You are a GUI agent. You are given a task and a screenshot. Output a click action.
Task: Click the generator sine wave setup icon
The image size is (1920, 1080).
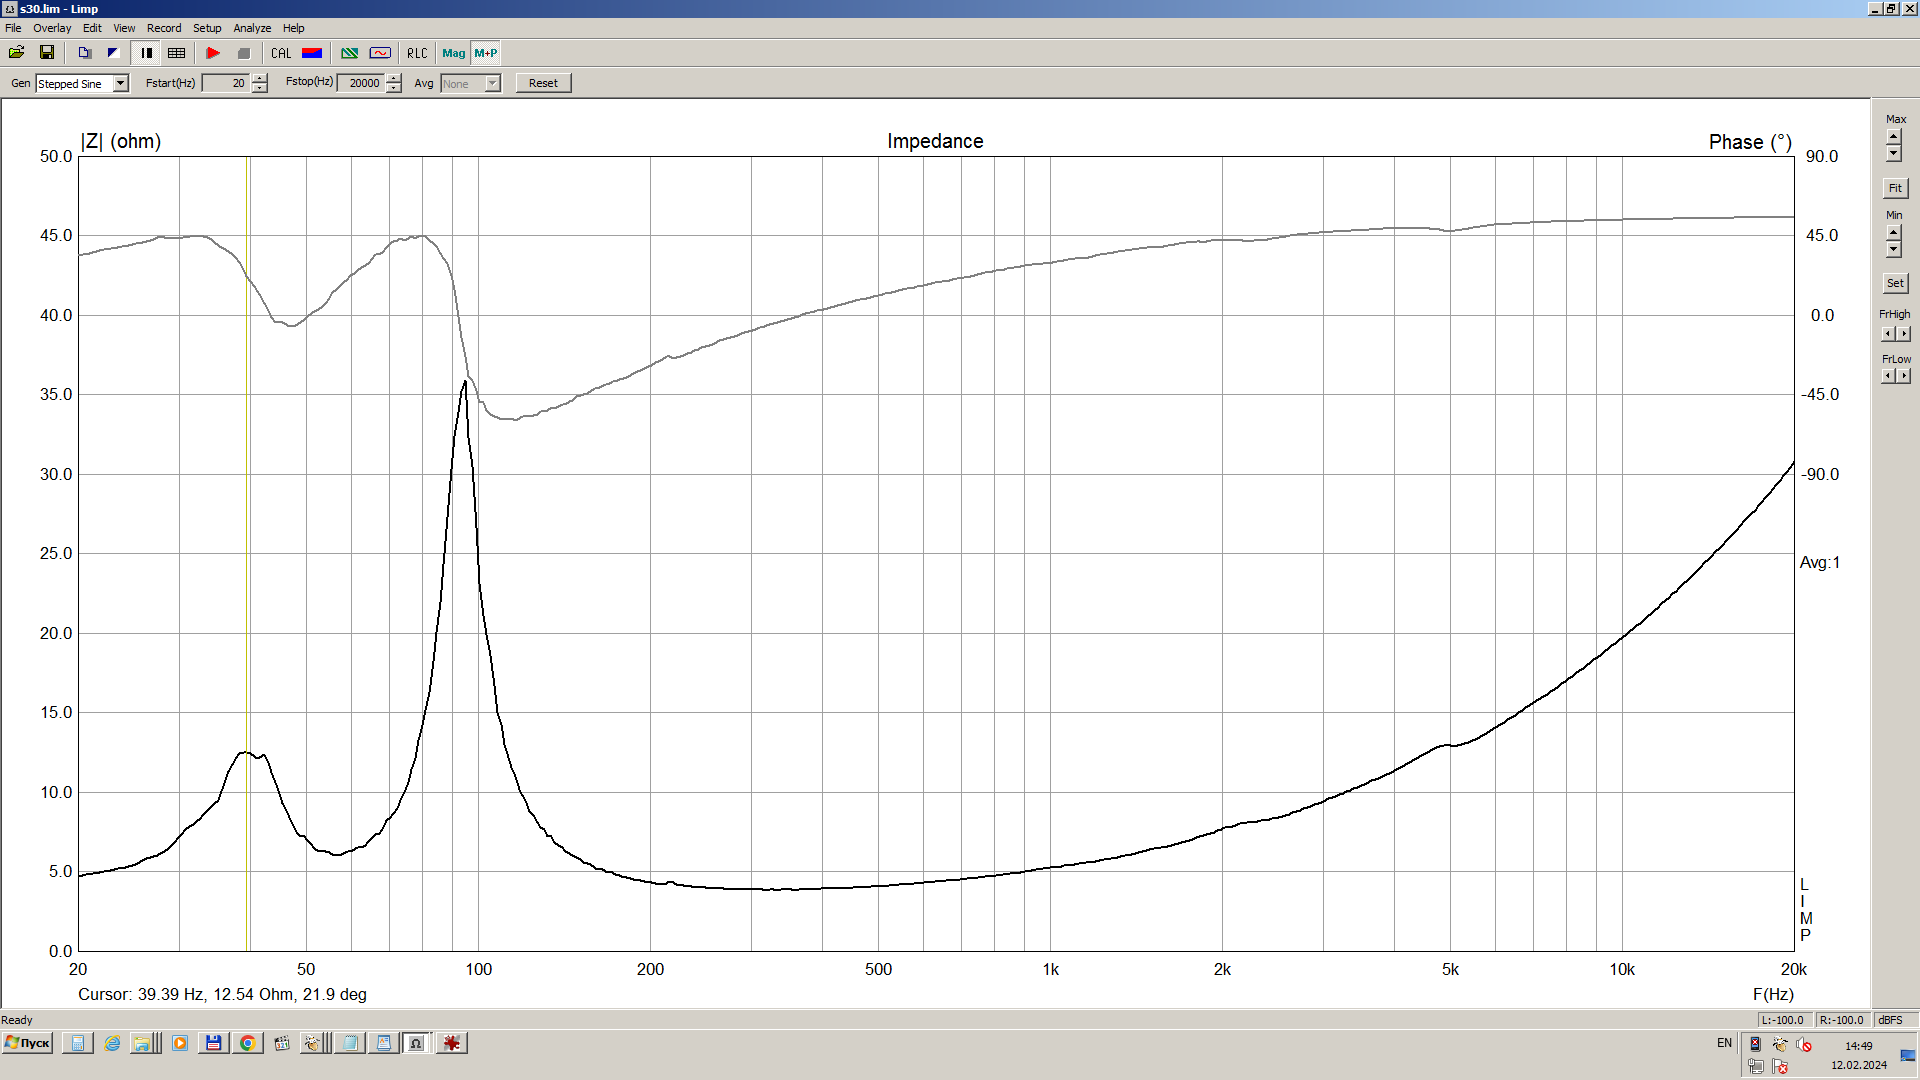click(380, 53)
